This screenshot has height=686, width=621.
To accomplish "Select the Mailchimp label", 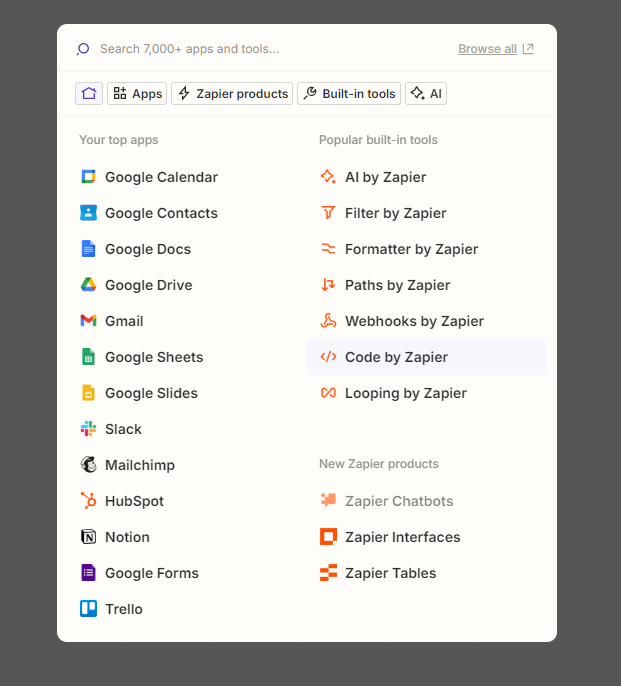I will click(x=140, y=465).
